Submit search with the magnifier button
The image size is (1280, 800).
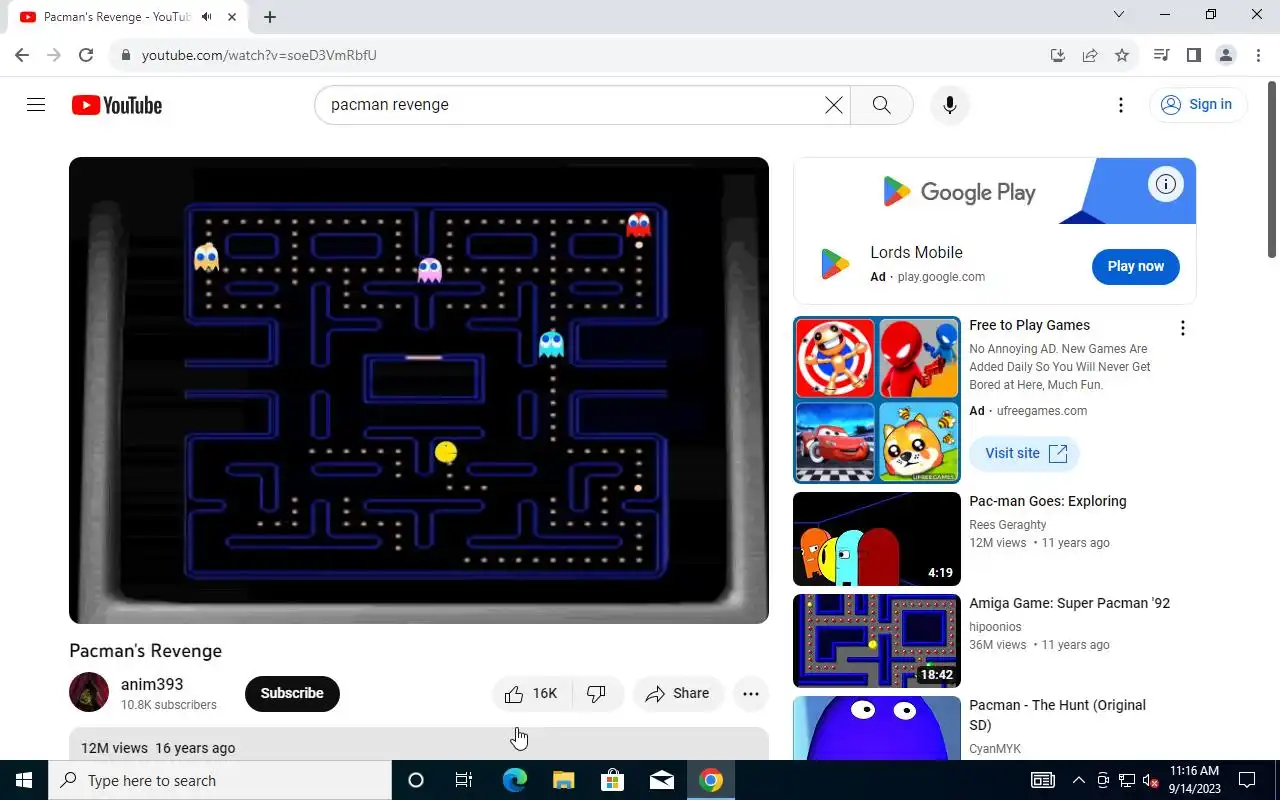[881, 105]
